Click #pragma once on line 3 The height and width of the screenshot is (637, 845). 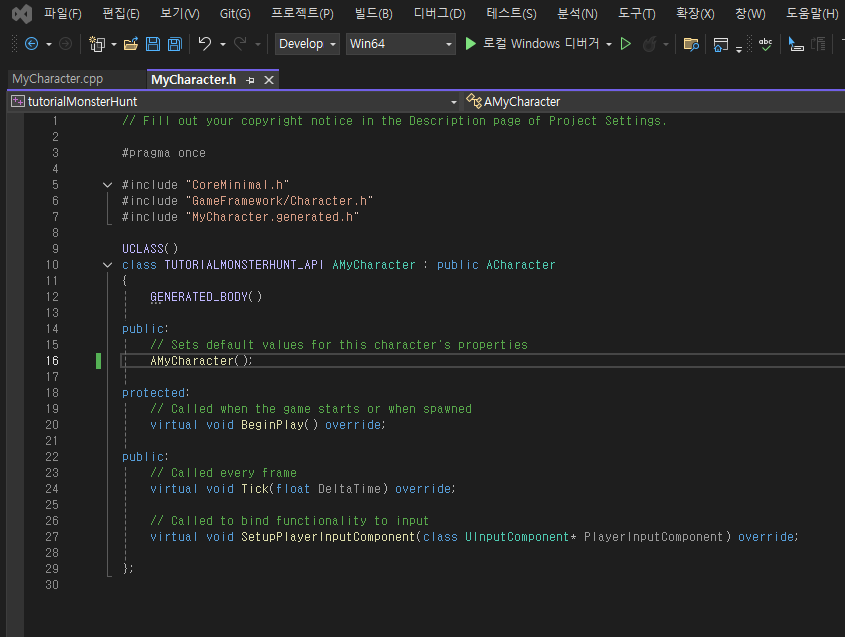tap(164, 153)
